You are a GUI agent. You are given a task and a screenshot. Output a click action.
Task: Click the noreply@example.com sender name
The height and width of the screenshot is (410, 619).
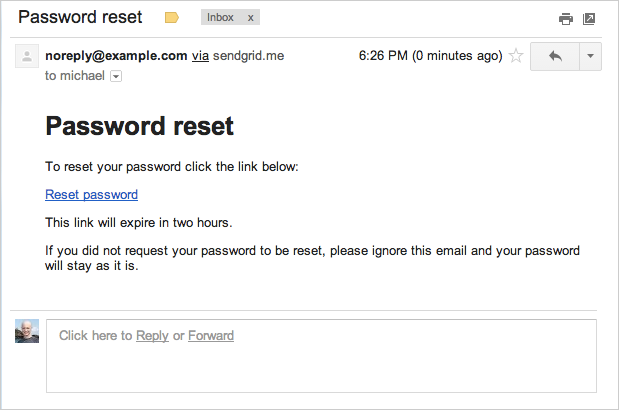click(116, 56)
